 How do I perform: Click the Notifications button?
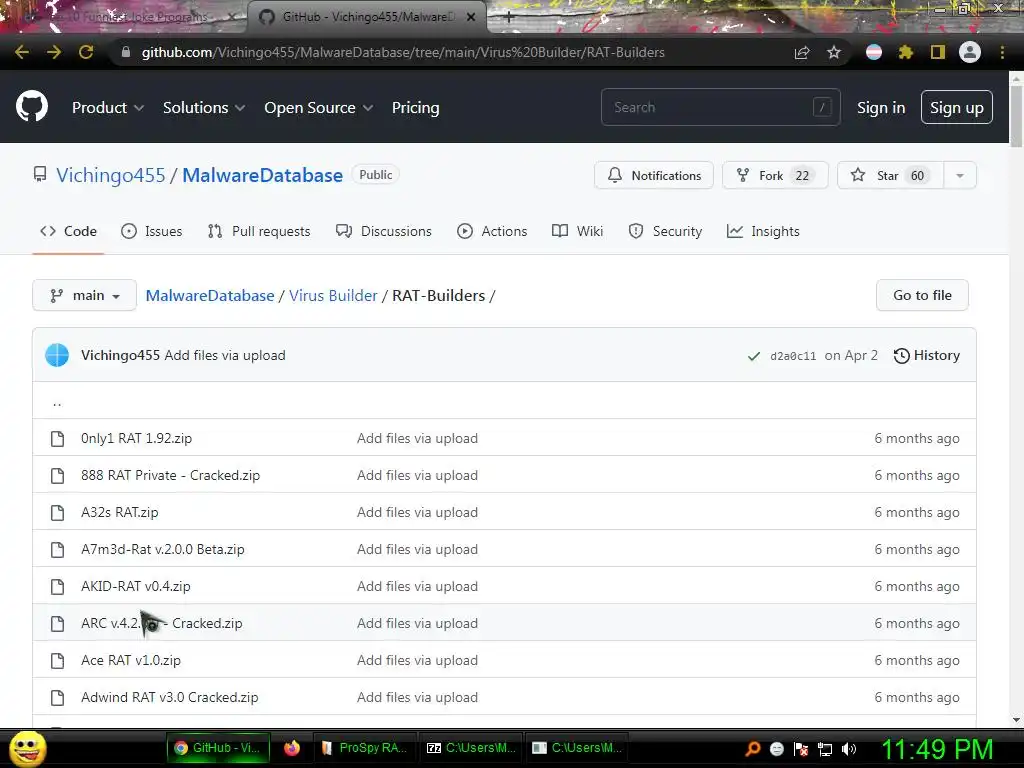[654, 175]
